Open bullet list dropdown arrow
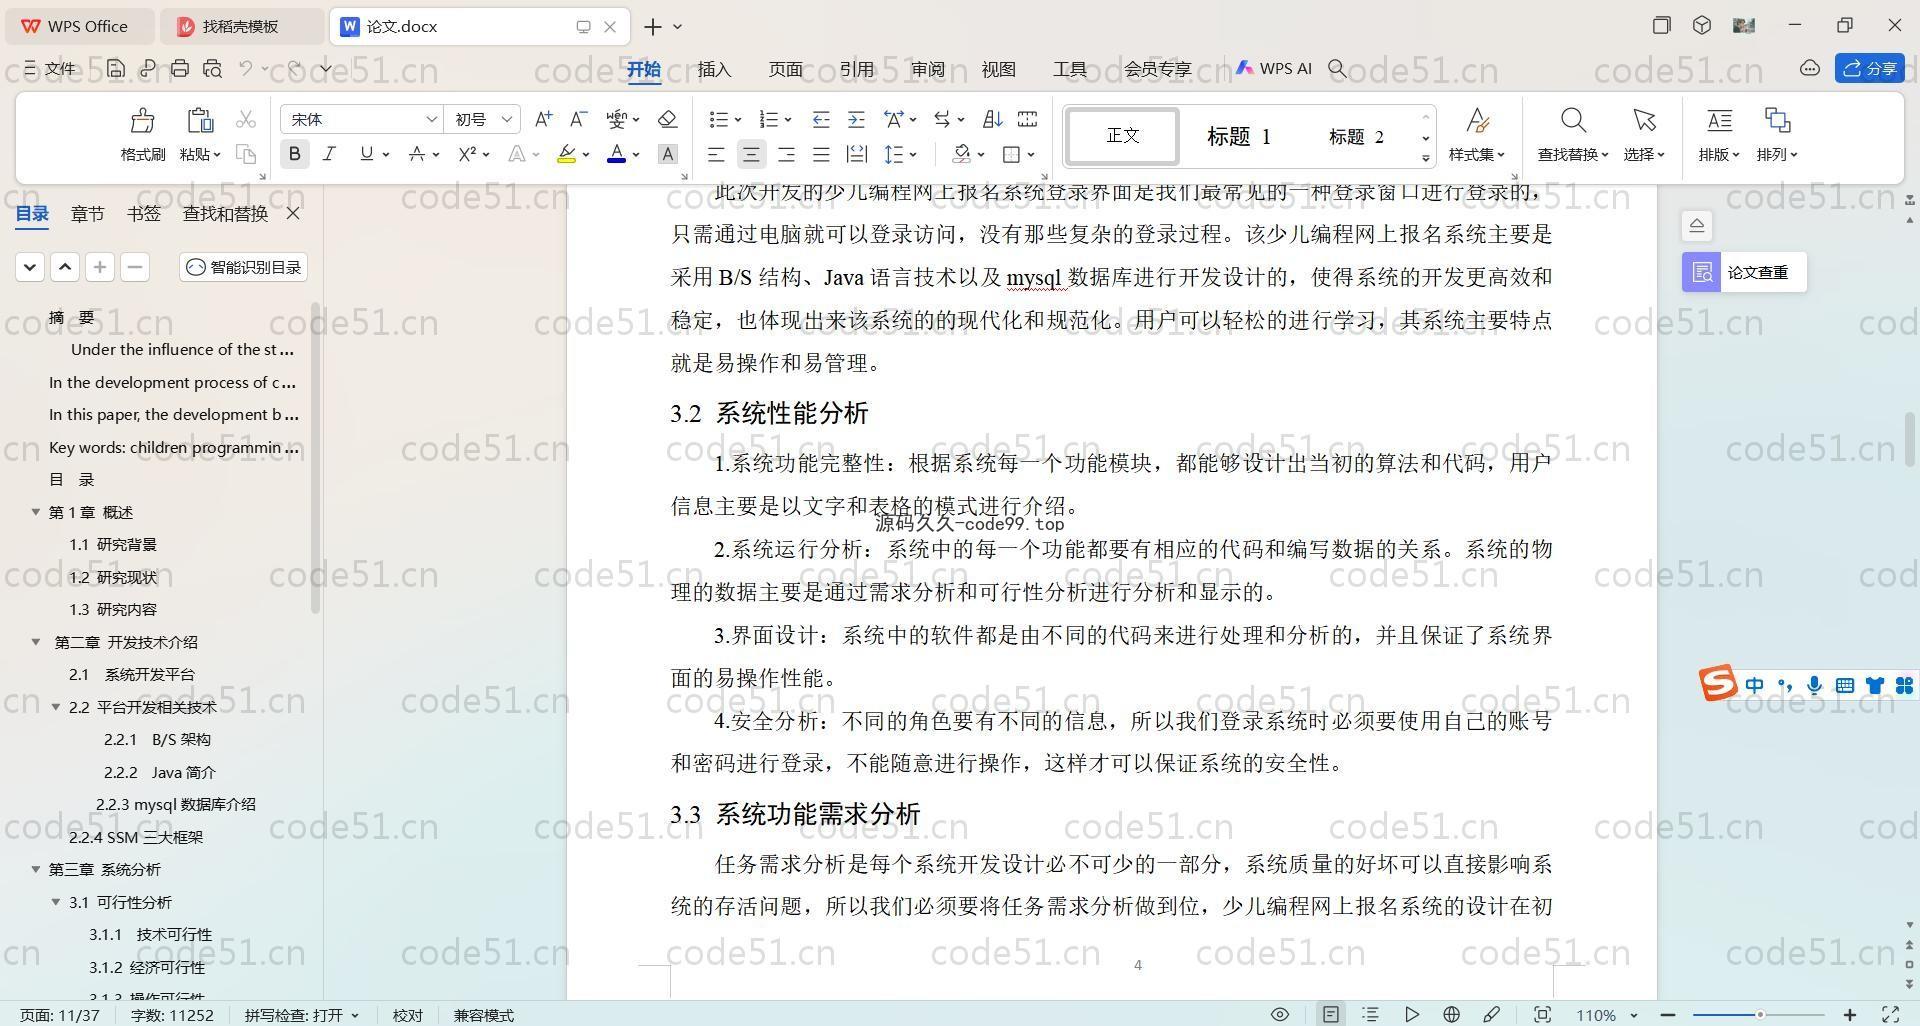The height and width of the screenshot is (1026, 1920). 738,120
